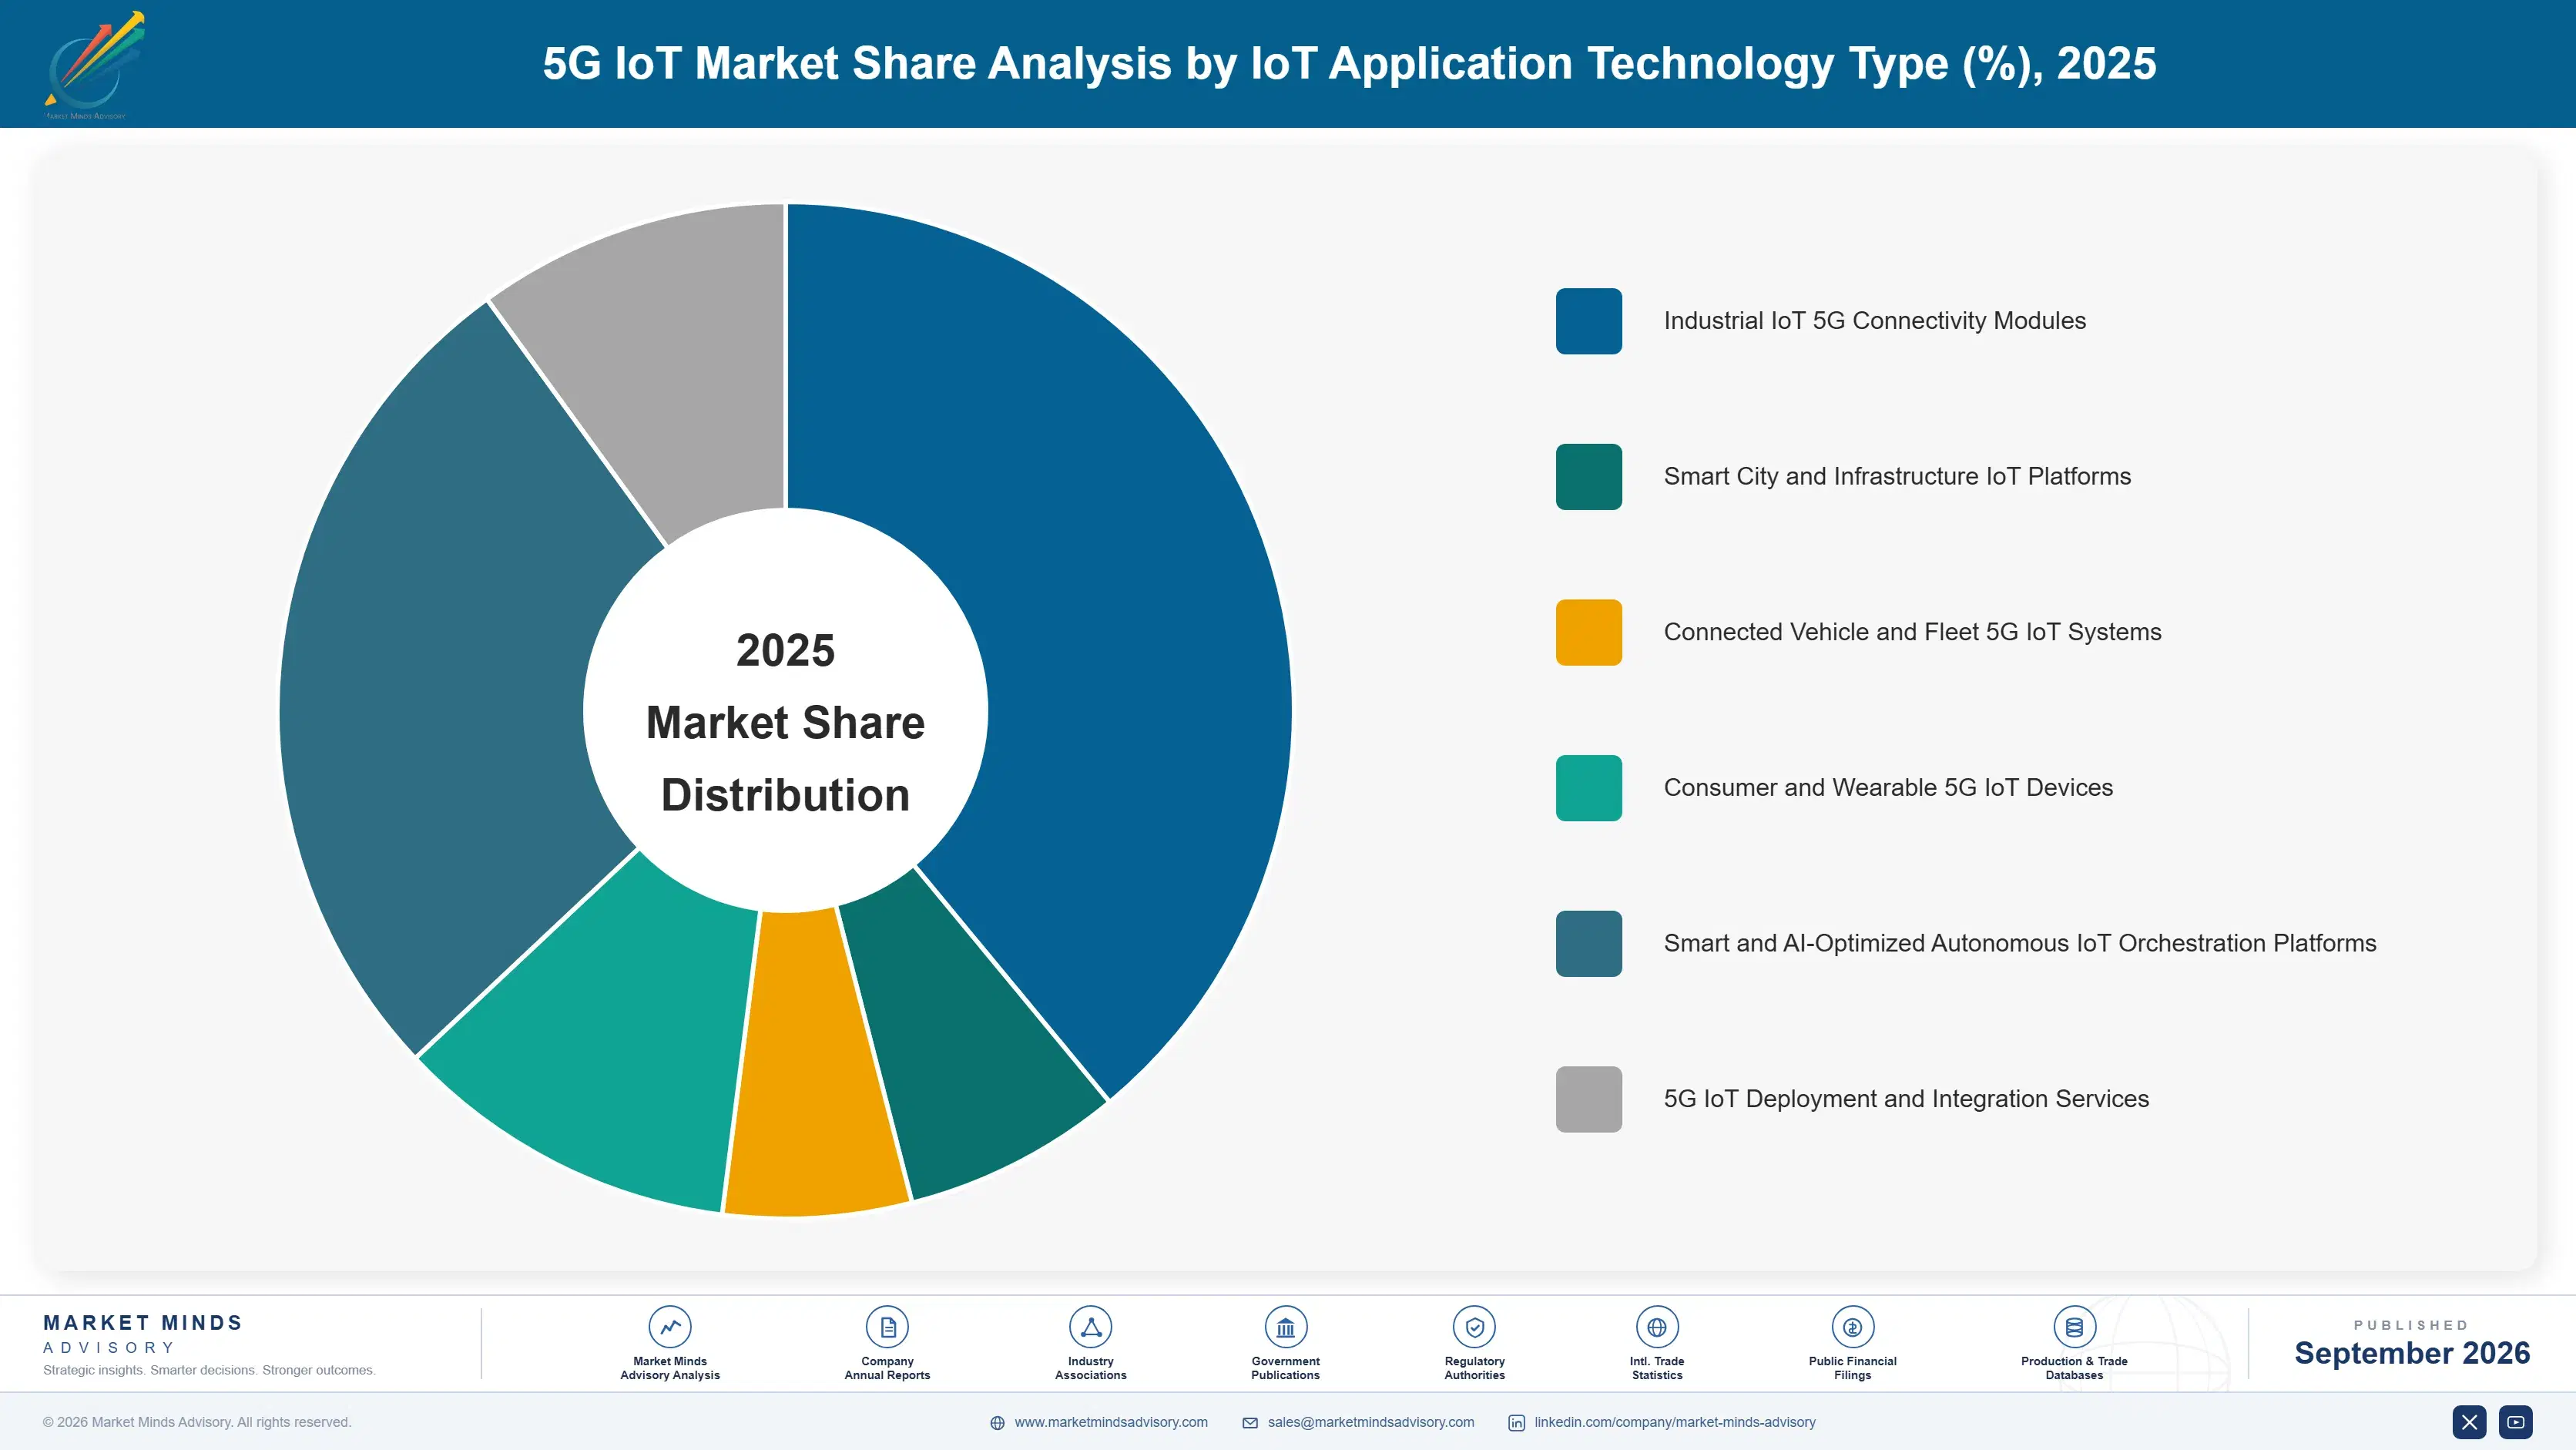Click Consumer and Wearable teal swatch
Image resolution: width=2576 pixels, height=1450 pixels.
coord(1588,788)
